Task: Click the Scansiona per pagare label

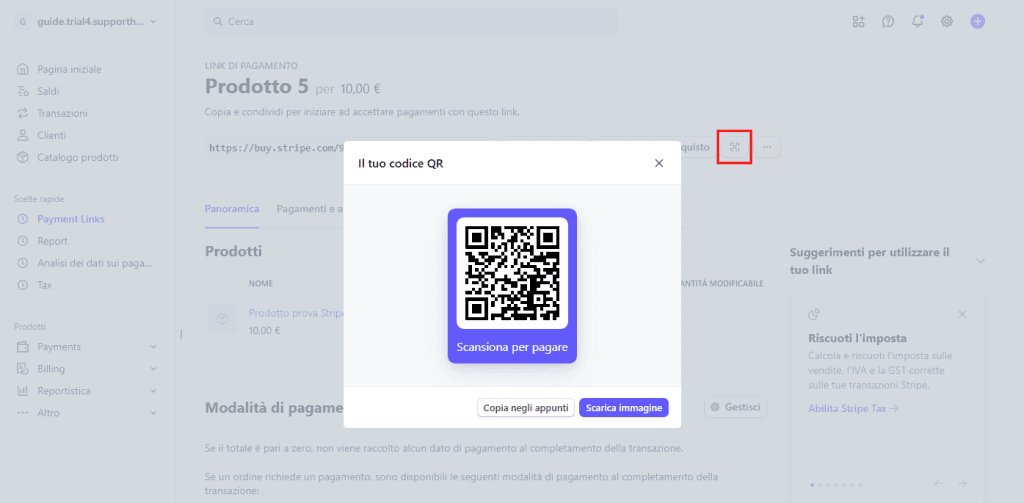Action: click(x=512, y=347)
